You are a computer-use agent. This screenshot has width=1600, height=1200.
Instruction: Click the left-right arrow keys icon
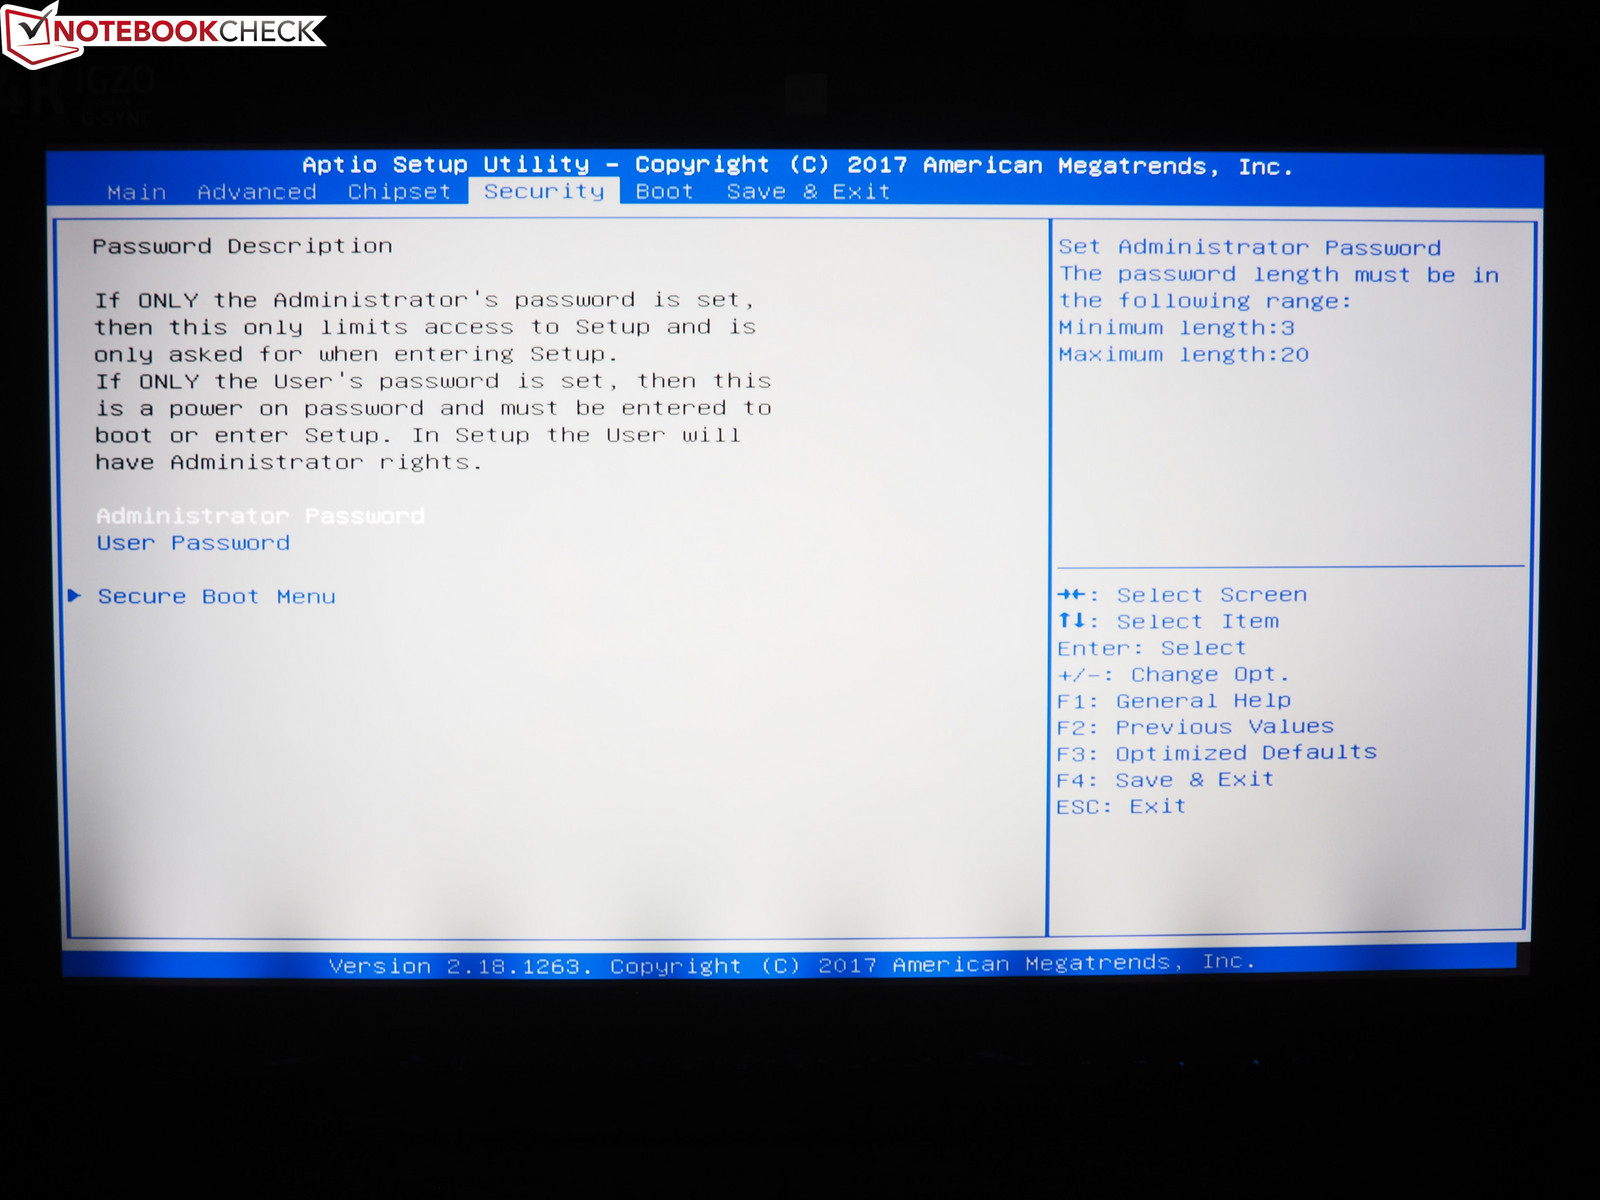(1072, 594)
